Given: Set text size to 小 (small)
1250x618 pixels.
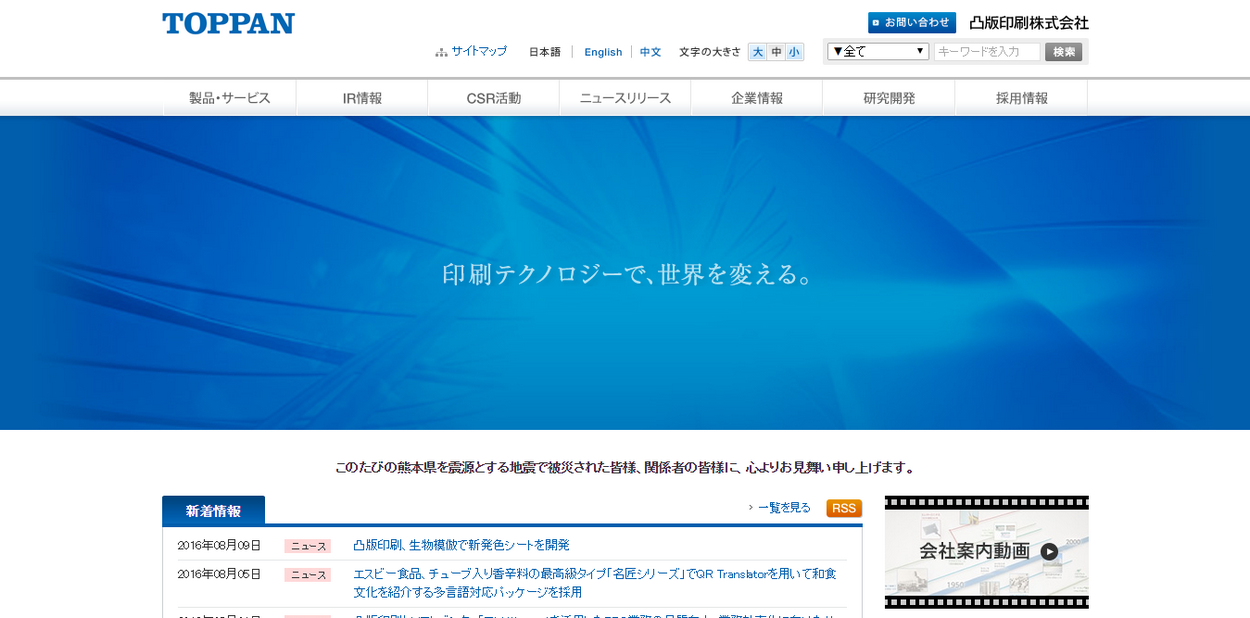Looking at the screenshot, I should click(794, 52).
